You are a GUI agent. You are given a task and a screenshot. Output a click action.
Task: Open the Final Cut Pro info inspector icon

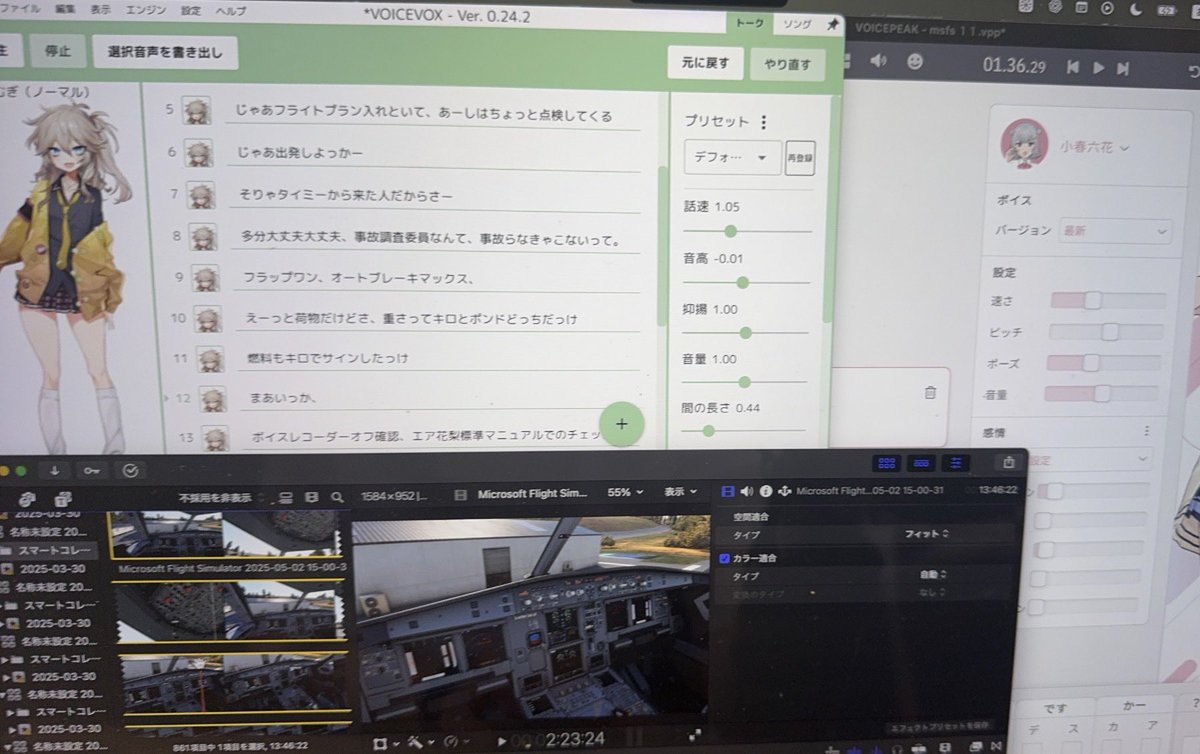(765, 491)
